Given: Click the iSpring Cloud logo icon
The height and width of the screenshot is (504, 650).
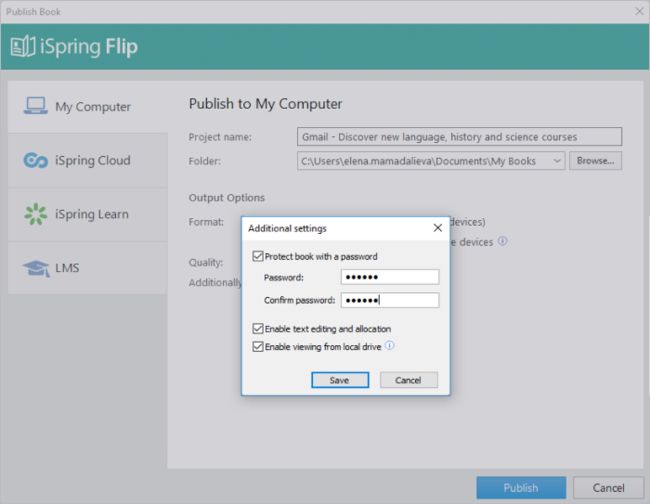Looking at the screenshot, I should point(36,160).
